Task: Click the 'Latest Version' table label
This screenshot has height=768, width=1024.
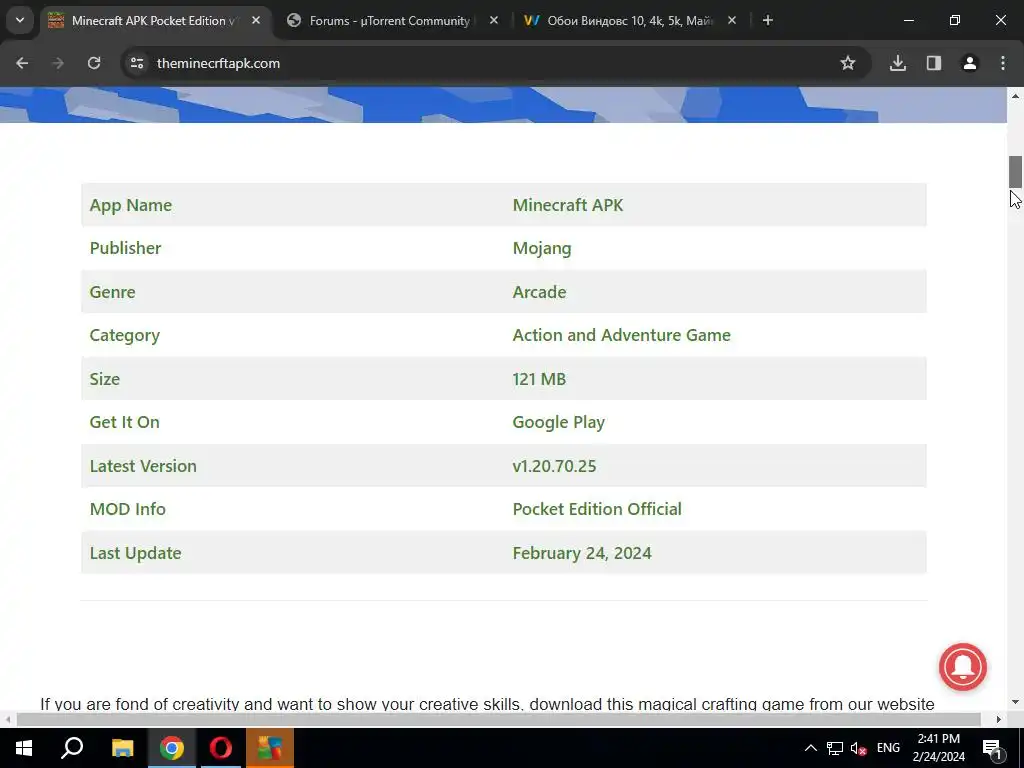Action: [x=143, y=466]
